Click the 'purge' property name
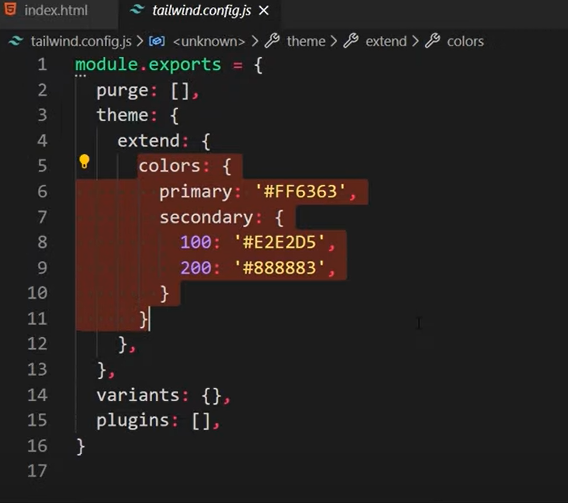This screenshot has height=503, width=568. [122, 91]
